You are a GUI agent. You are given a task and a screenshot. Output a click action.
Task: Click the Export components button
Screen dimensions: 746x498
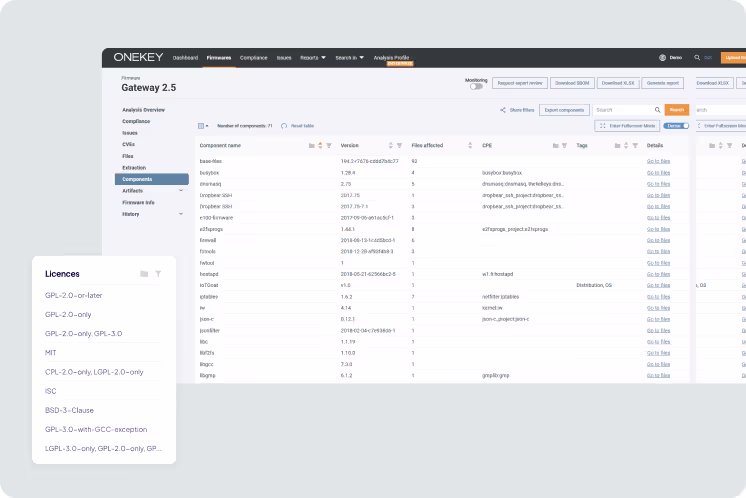coord(564,110)
